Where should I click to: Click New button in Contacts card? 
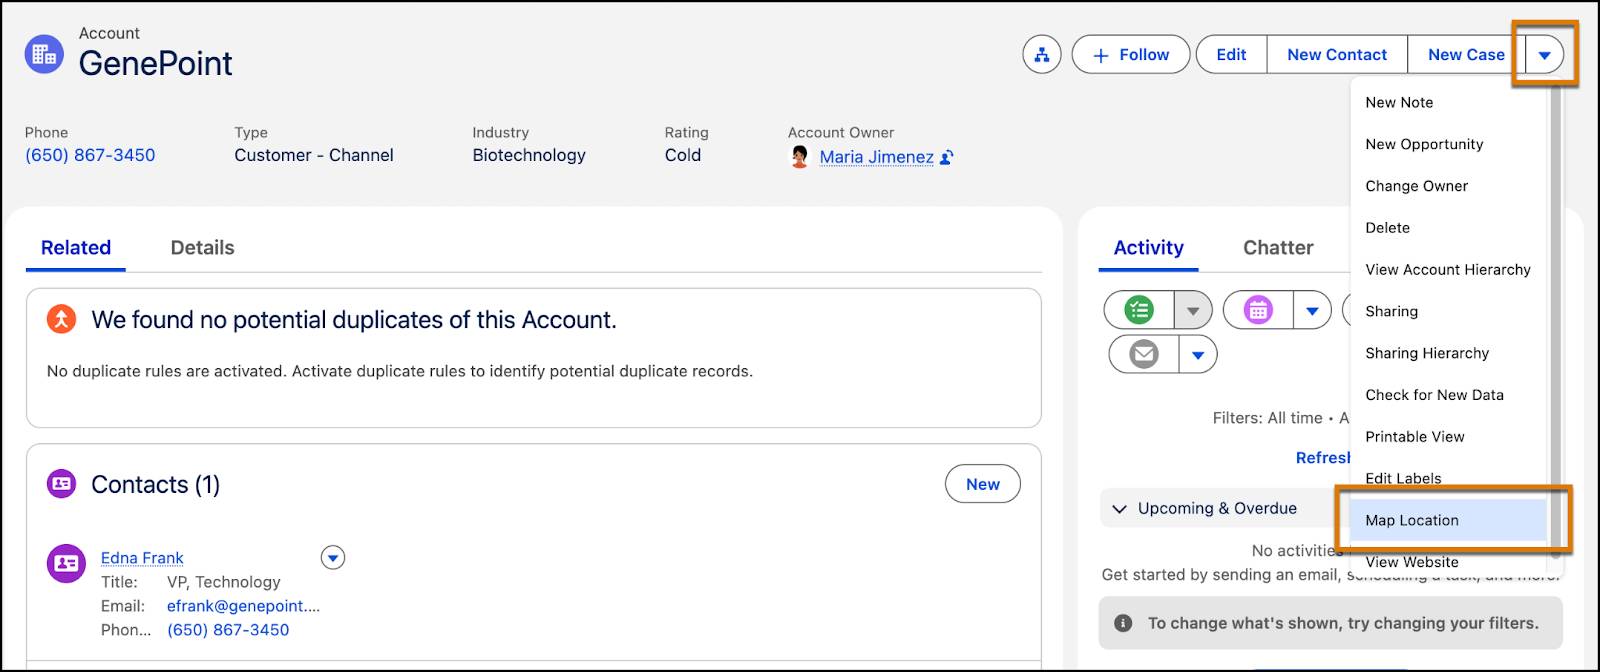[x=983, y=484]
